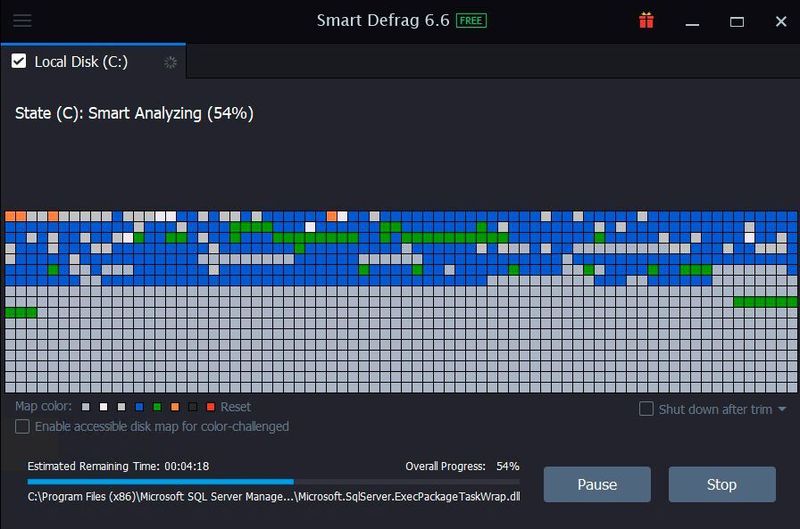
Task: Click the Overall Progress 54% label
Action: (462, 466)
